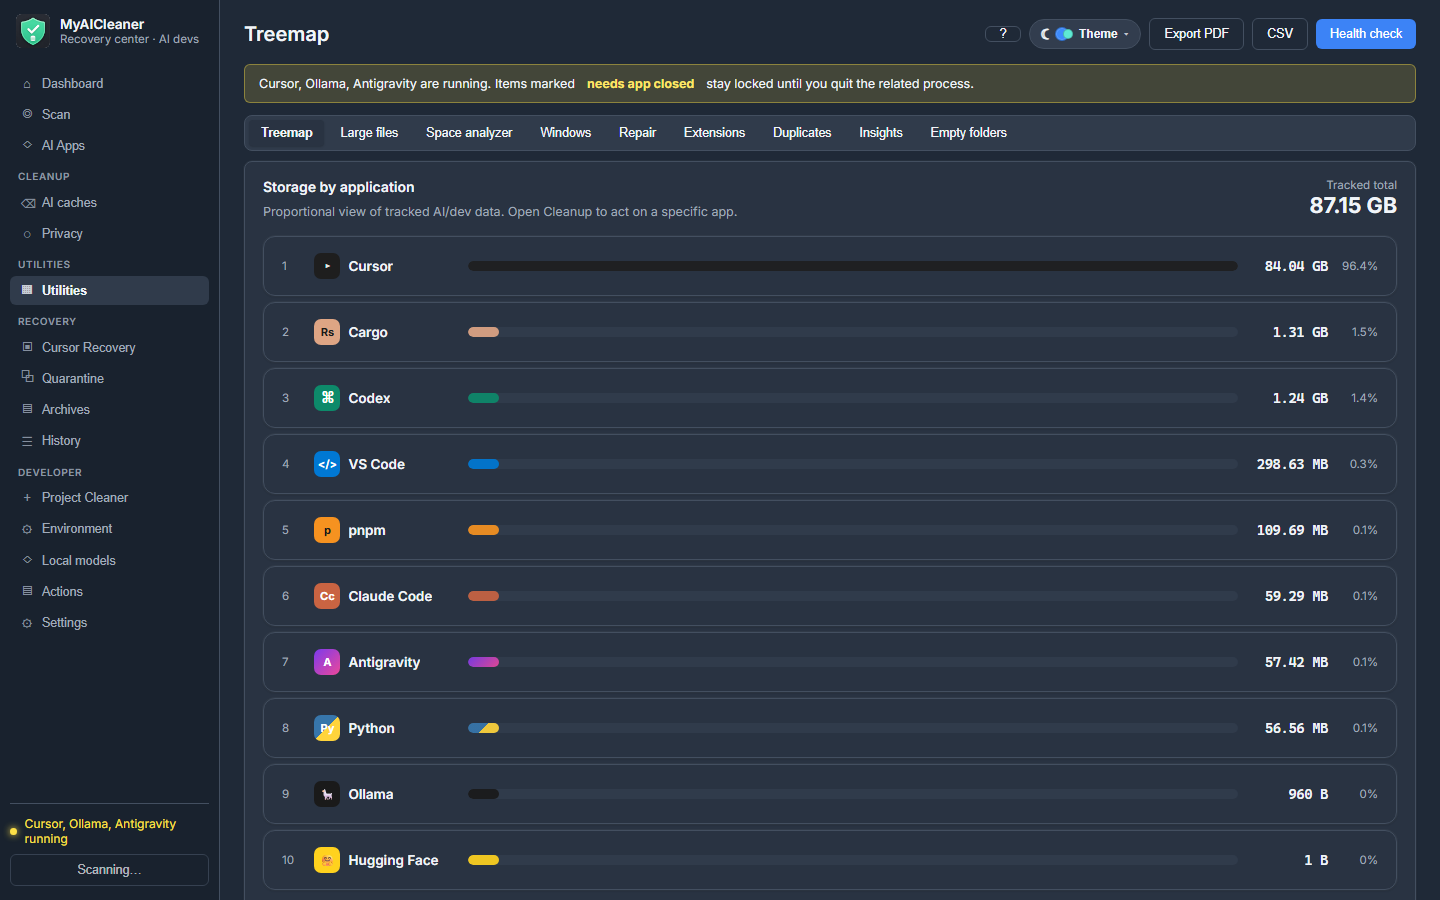Switch to the Duplicates tab
1440x900 pixels.
802,133
